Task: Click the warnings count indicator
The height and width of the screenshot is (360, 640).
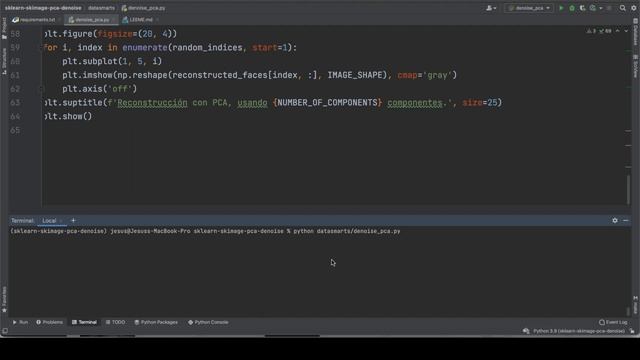Action: (x=591, y=31)
